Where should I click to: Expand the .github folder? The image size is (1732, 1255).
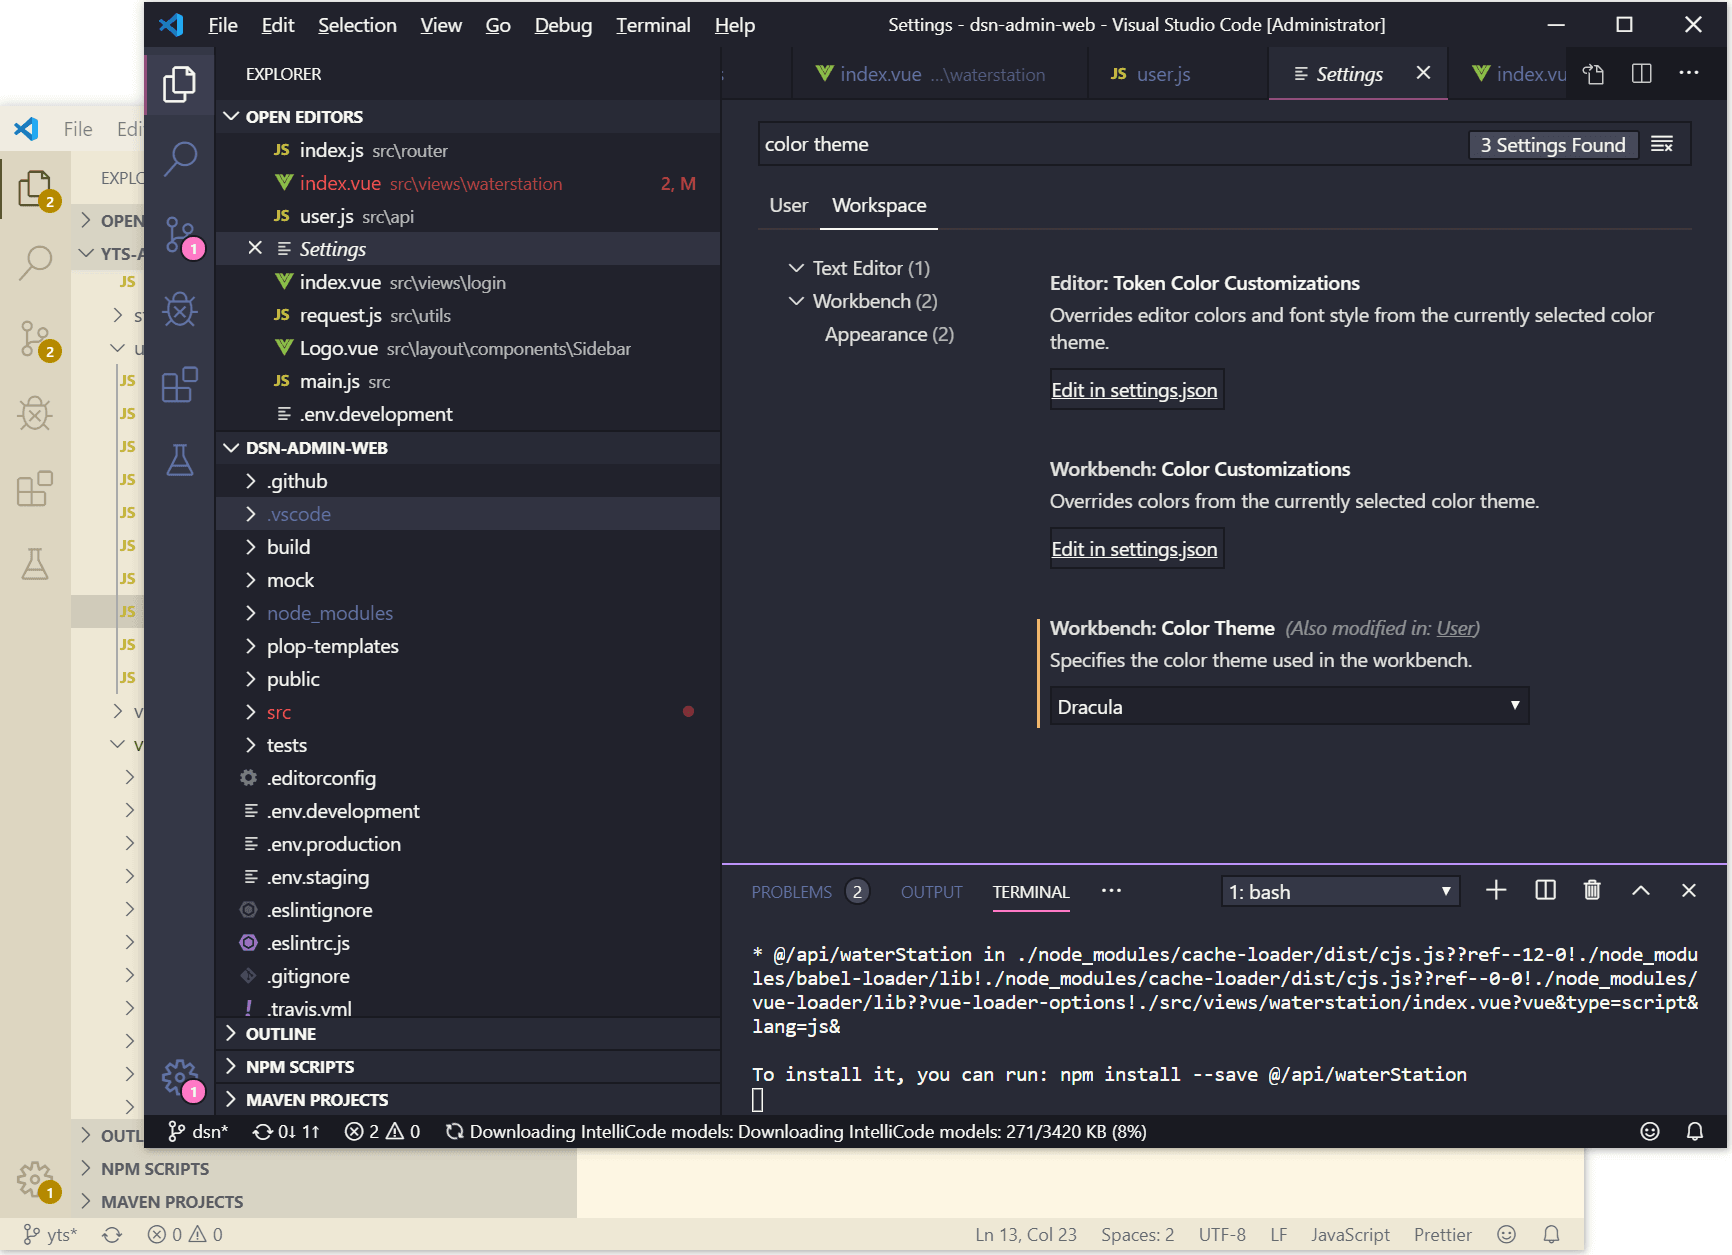point(296,481)
